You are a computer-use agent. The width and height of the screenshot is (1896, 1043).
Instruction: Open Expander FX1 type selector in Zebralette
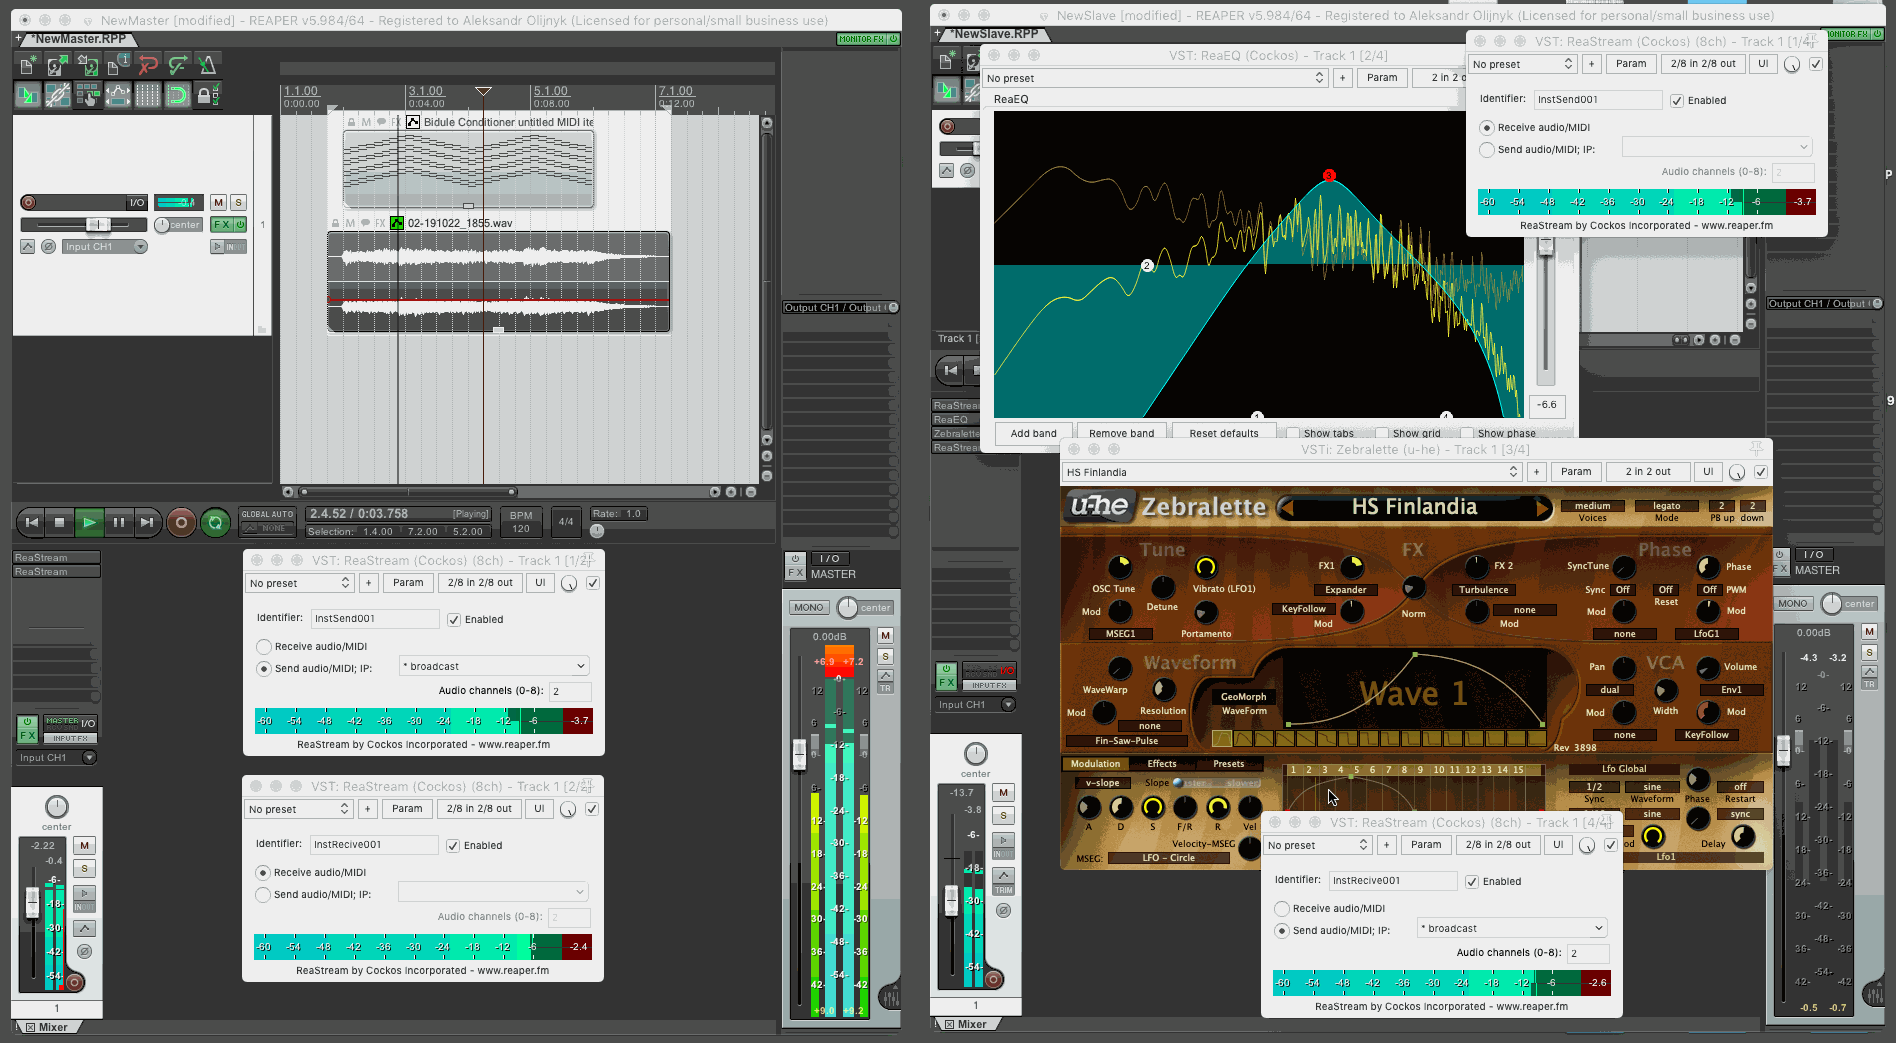tap(1345, 590)
